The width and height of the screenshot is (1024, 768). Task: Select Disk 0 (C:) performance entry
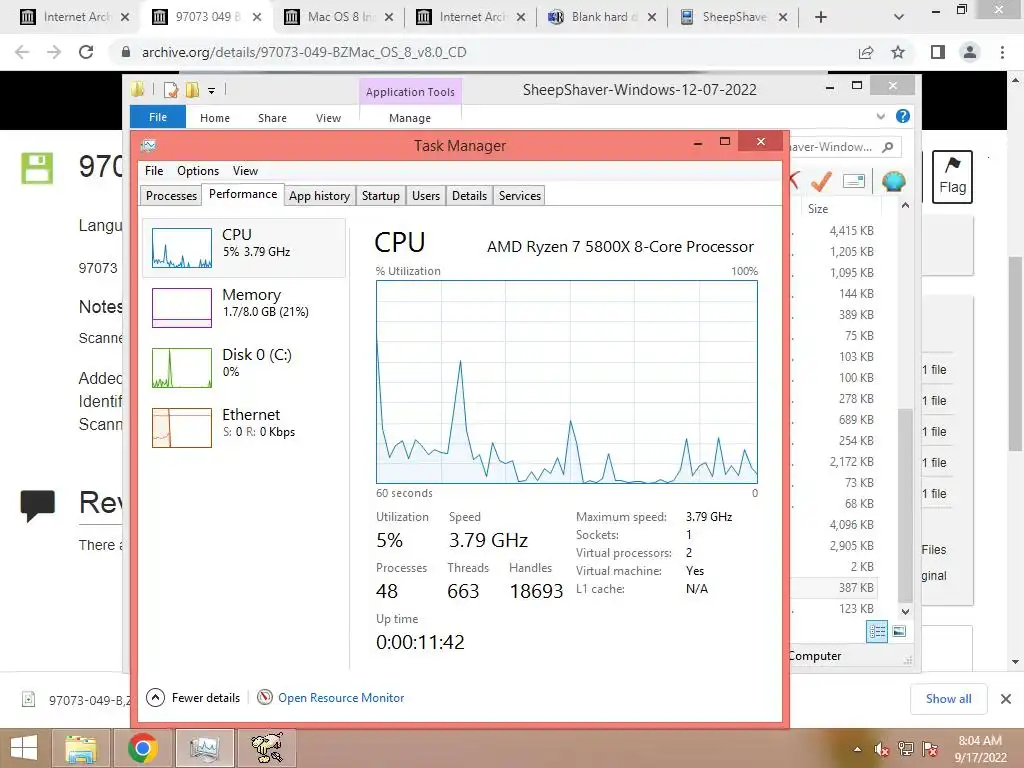click(244, 368)
